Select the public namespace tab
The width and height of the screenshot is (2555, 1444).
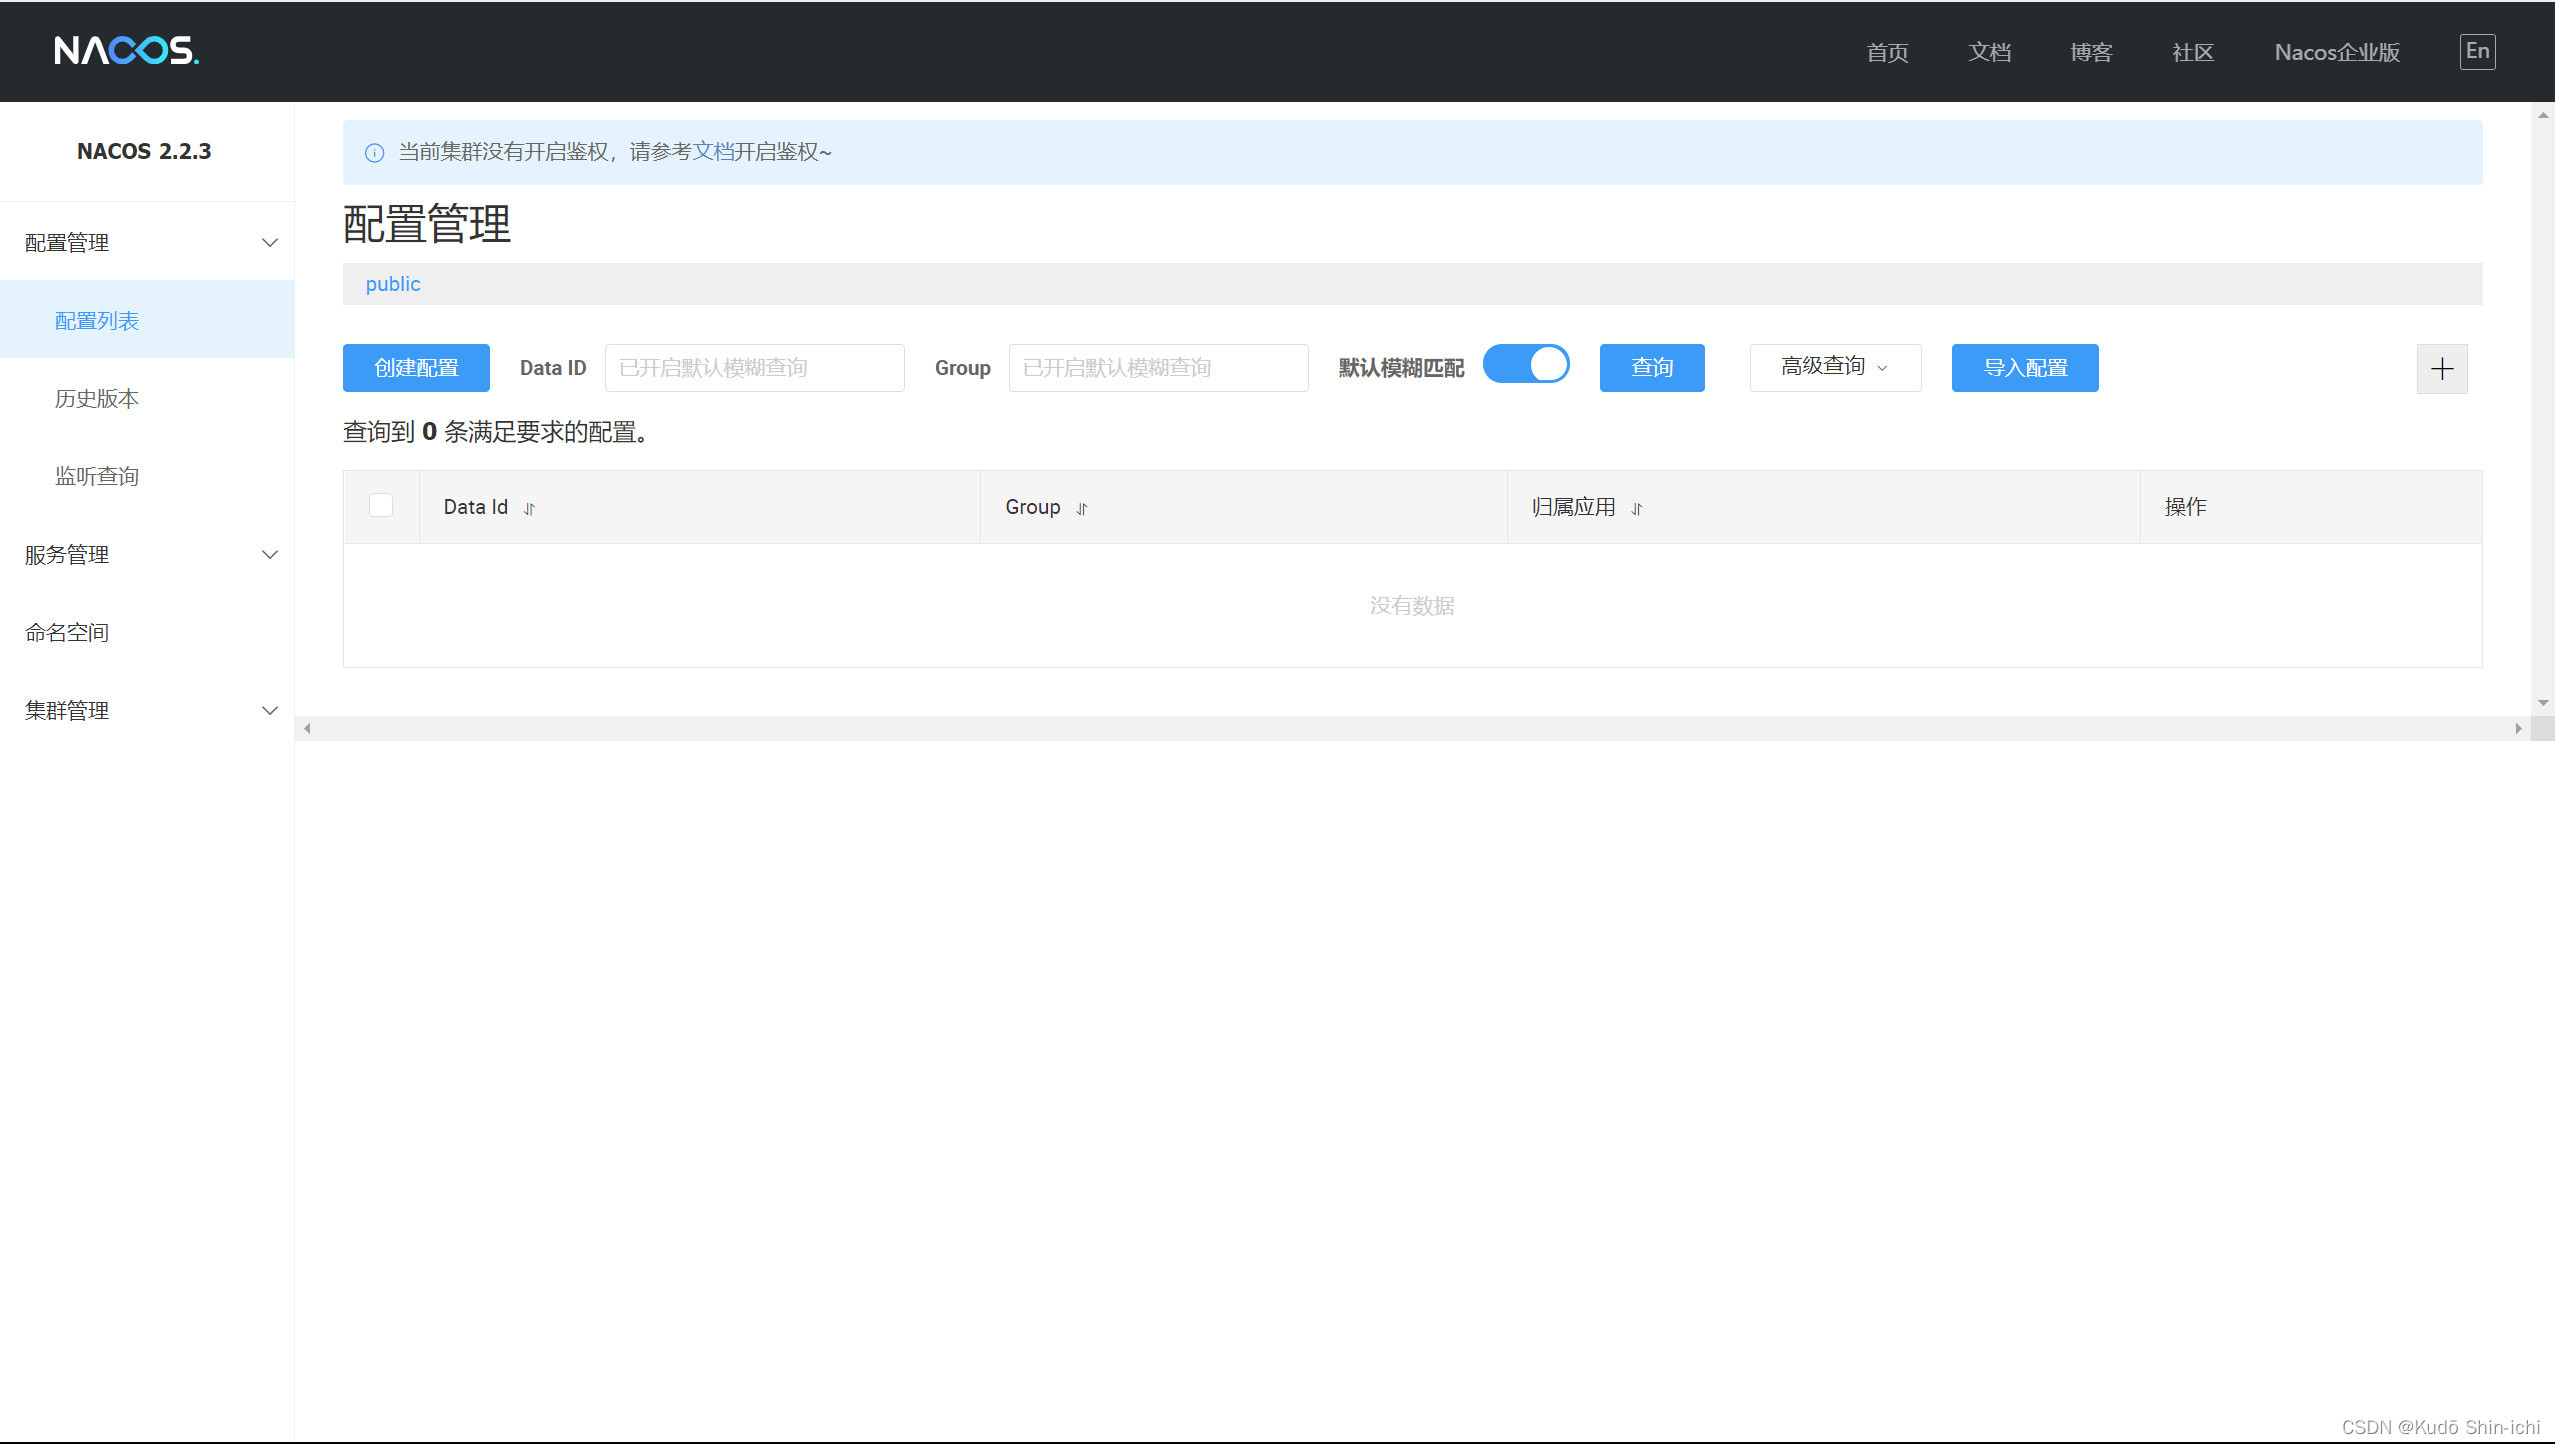click(393, 284)
